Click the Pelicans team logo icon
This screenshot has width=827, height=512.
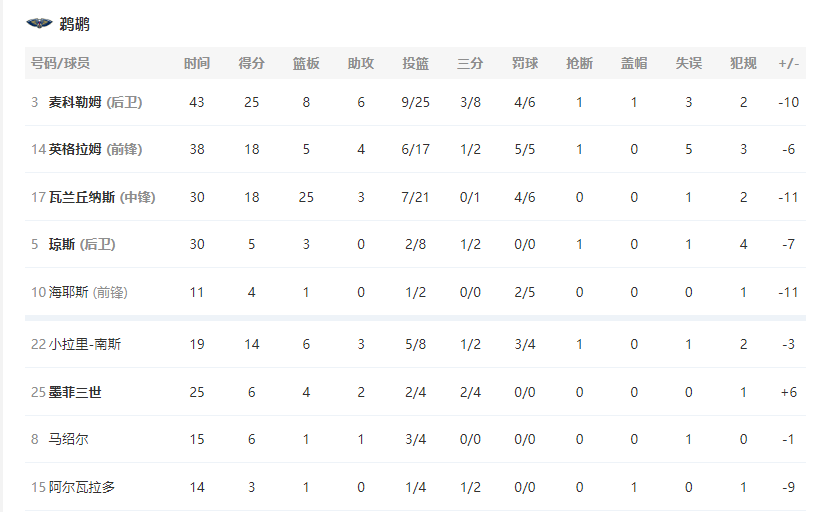[x=39, y=23]
